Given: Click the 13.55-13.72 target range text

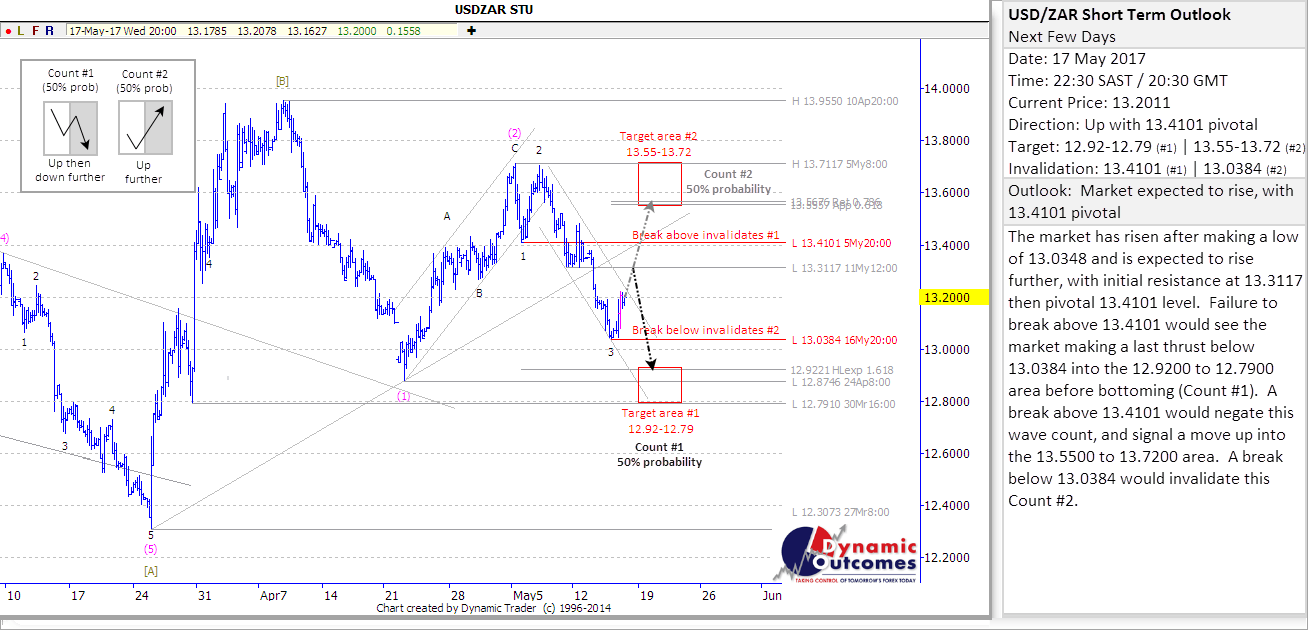Looking at the screenshot, I should [659, 151].
